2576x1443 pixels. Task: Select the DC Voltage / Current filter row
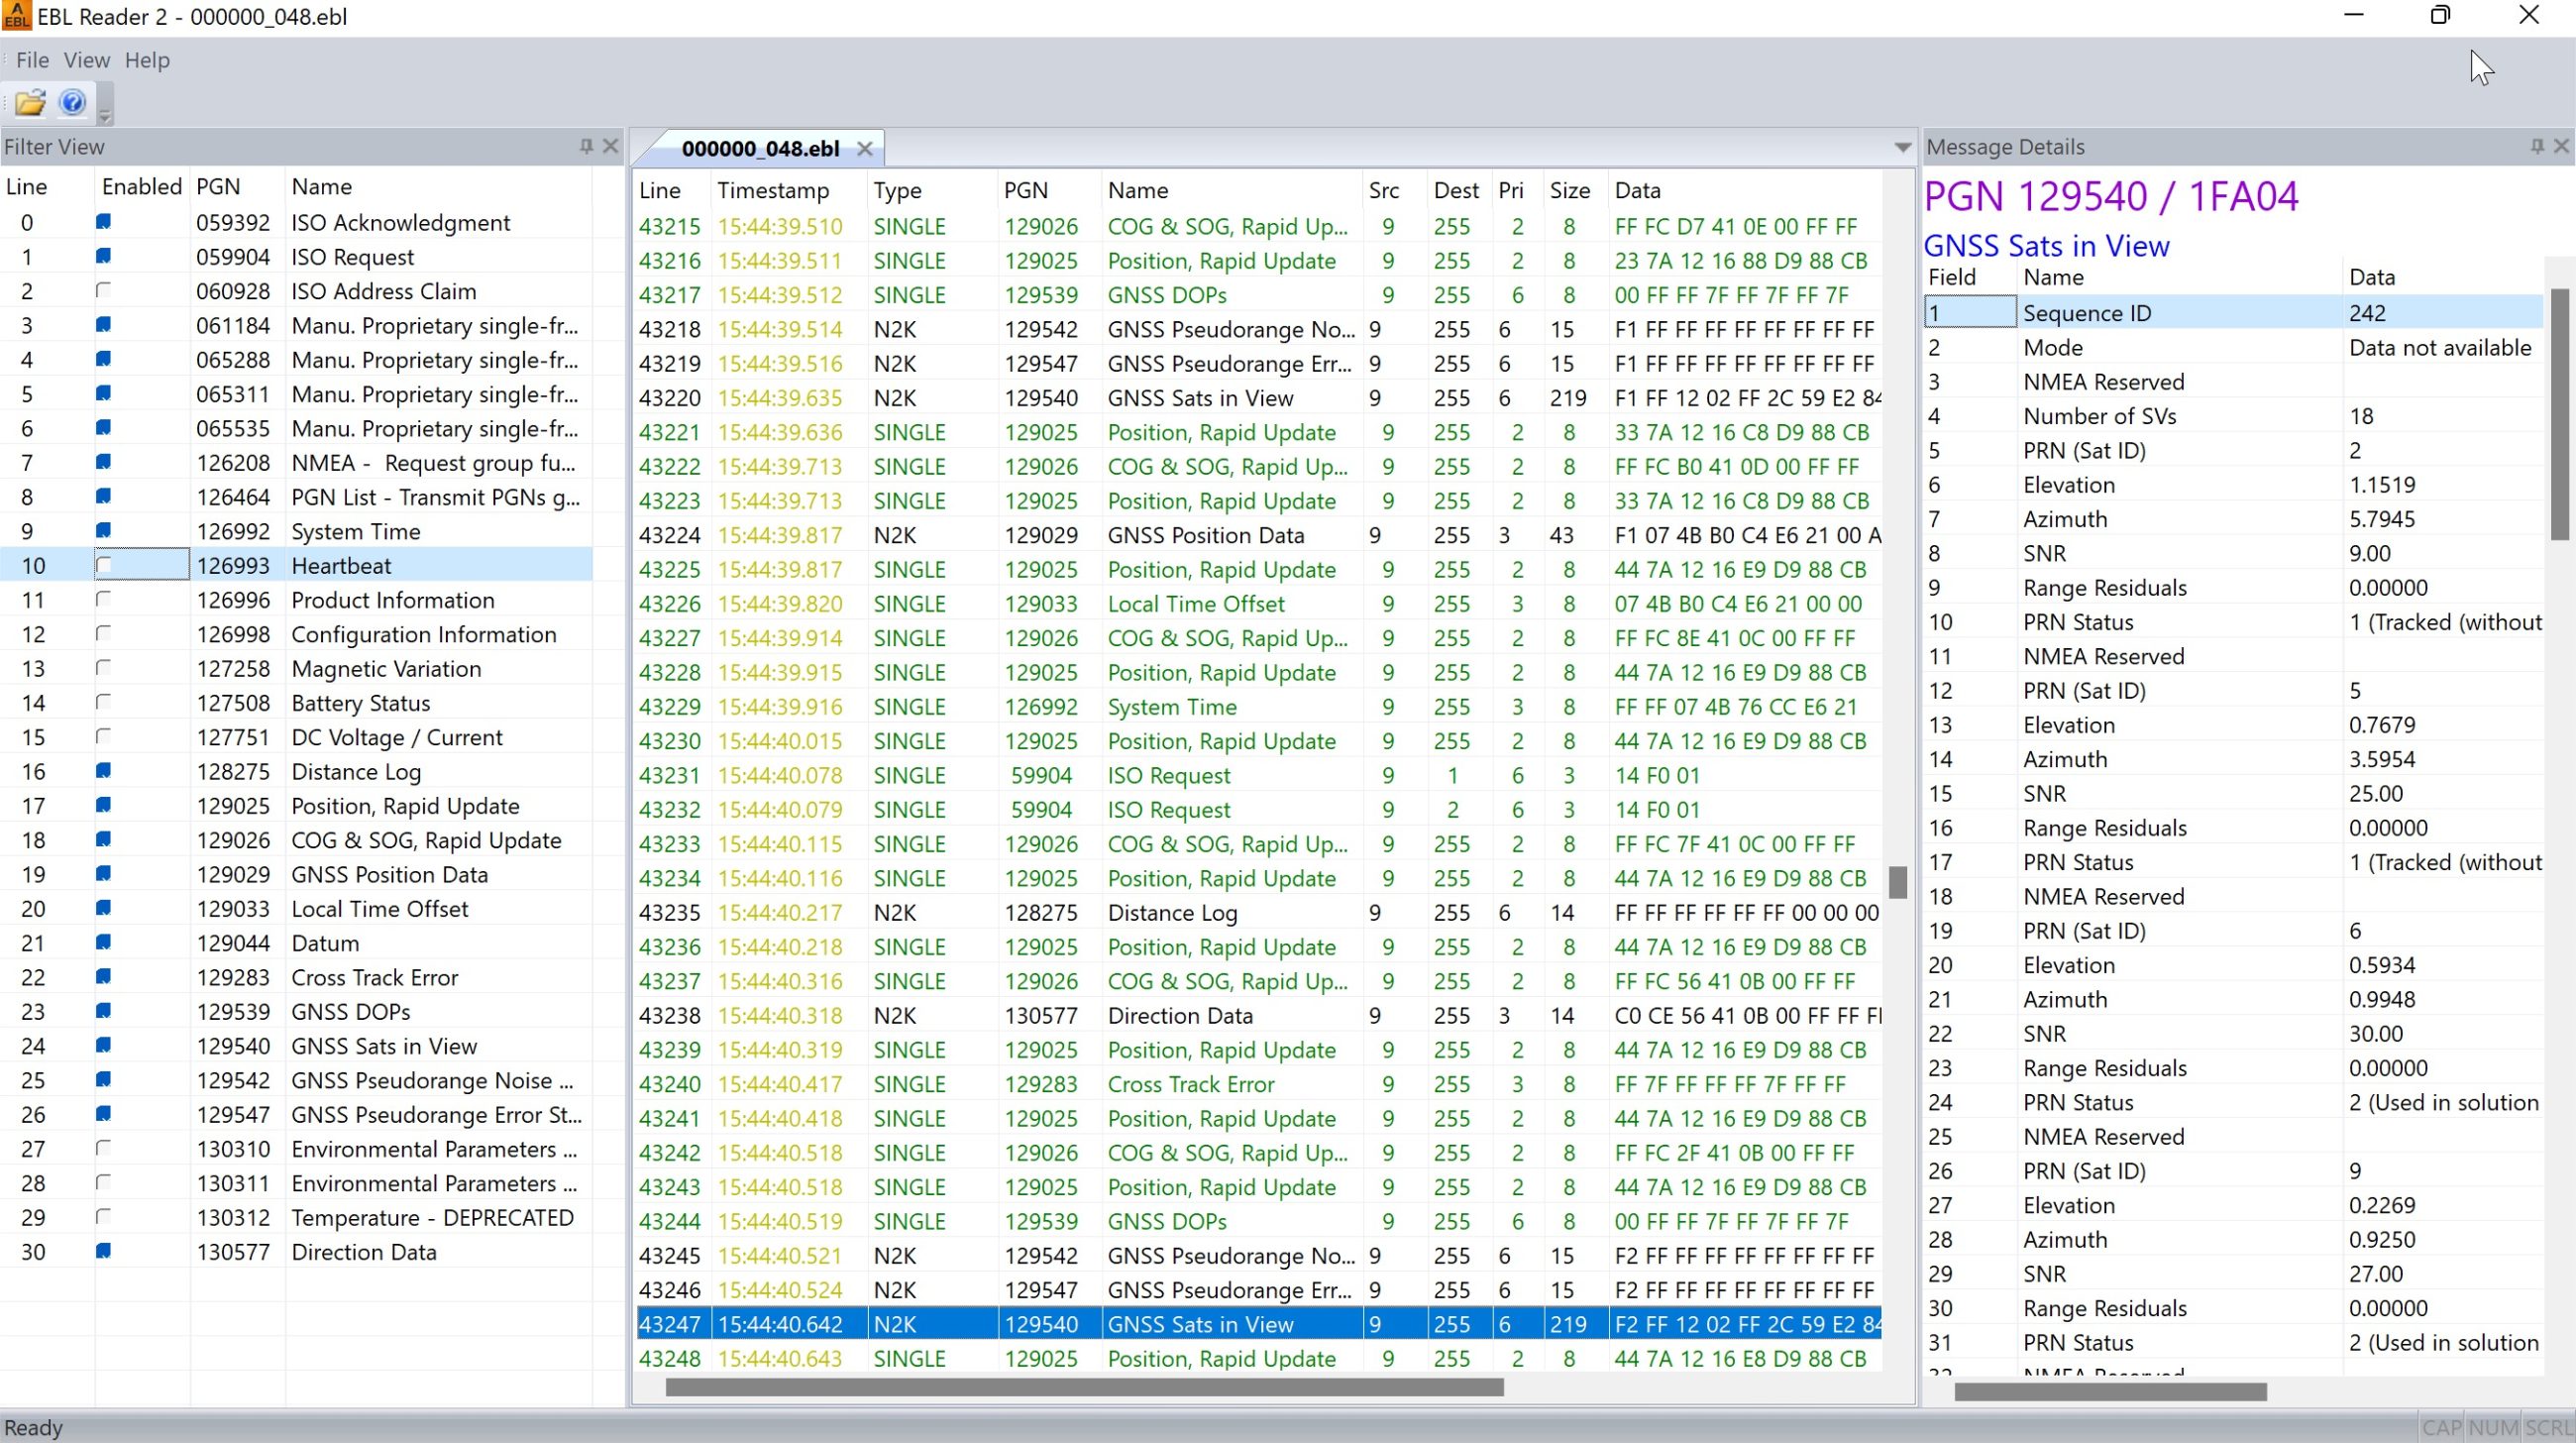(296, 737)
